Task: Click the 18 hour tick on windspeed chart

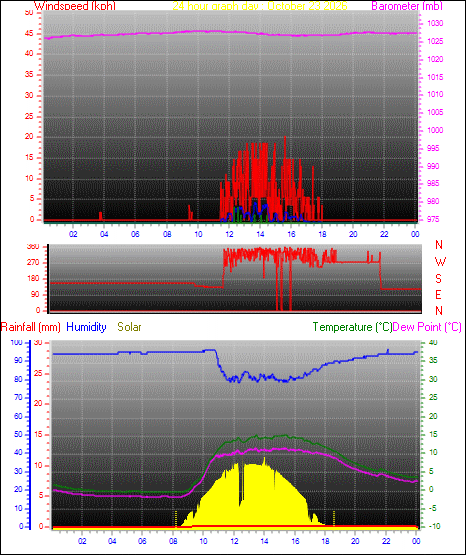Action: [322, 234]
